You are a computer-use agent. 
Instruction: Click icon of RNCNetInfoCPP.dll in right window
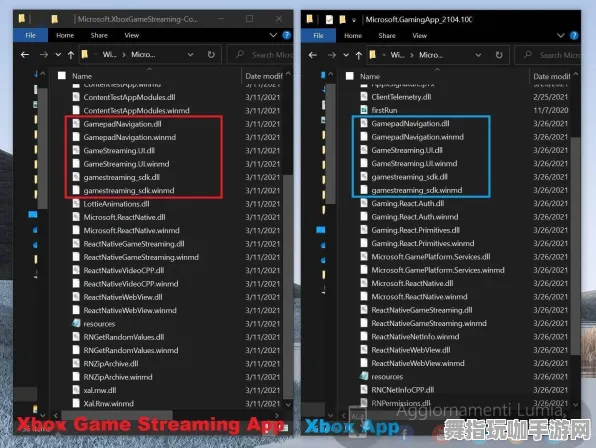click(364, 389)
